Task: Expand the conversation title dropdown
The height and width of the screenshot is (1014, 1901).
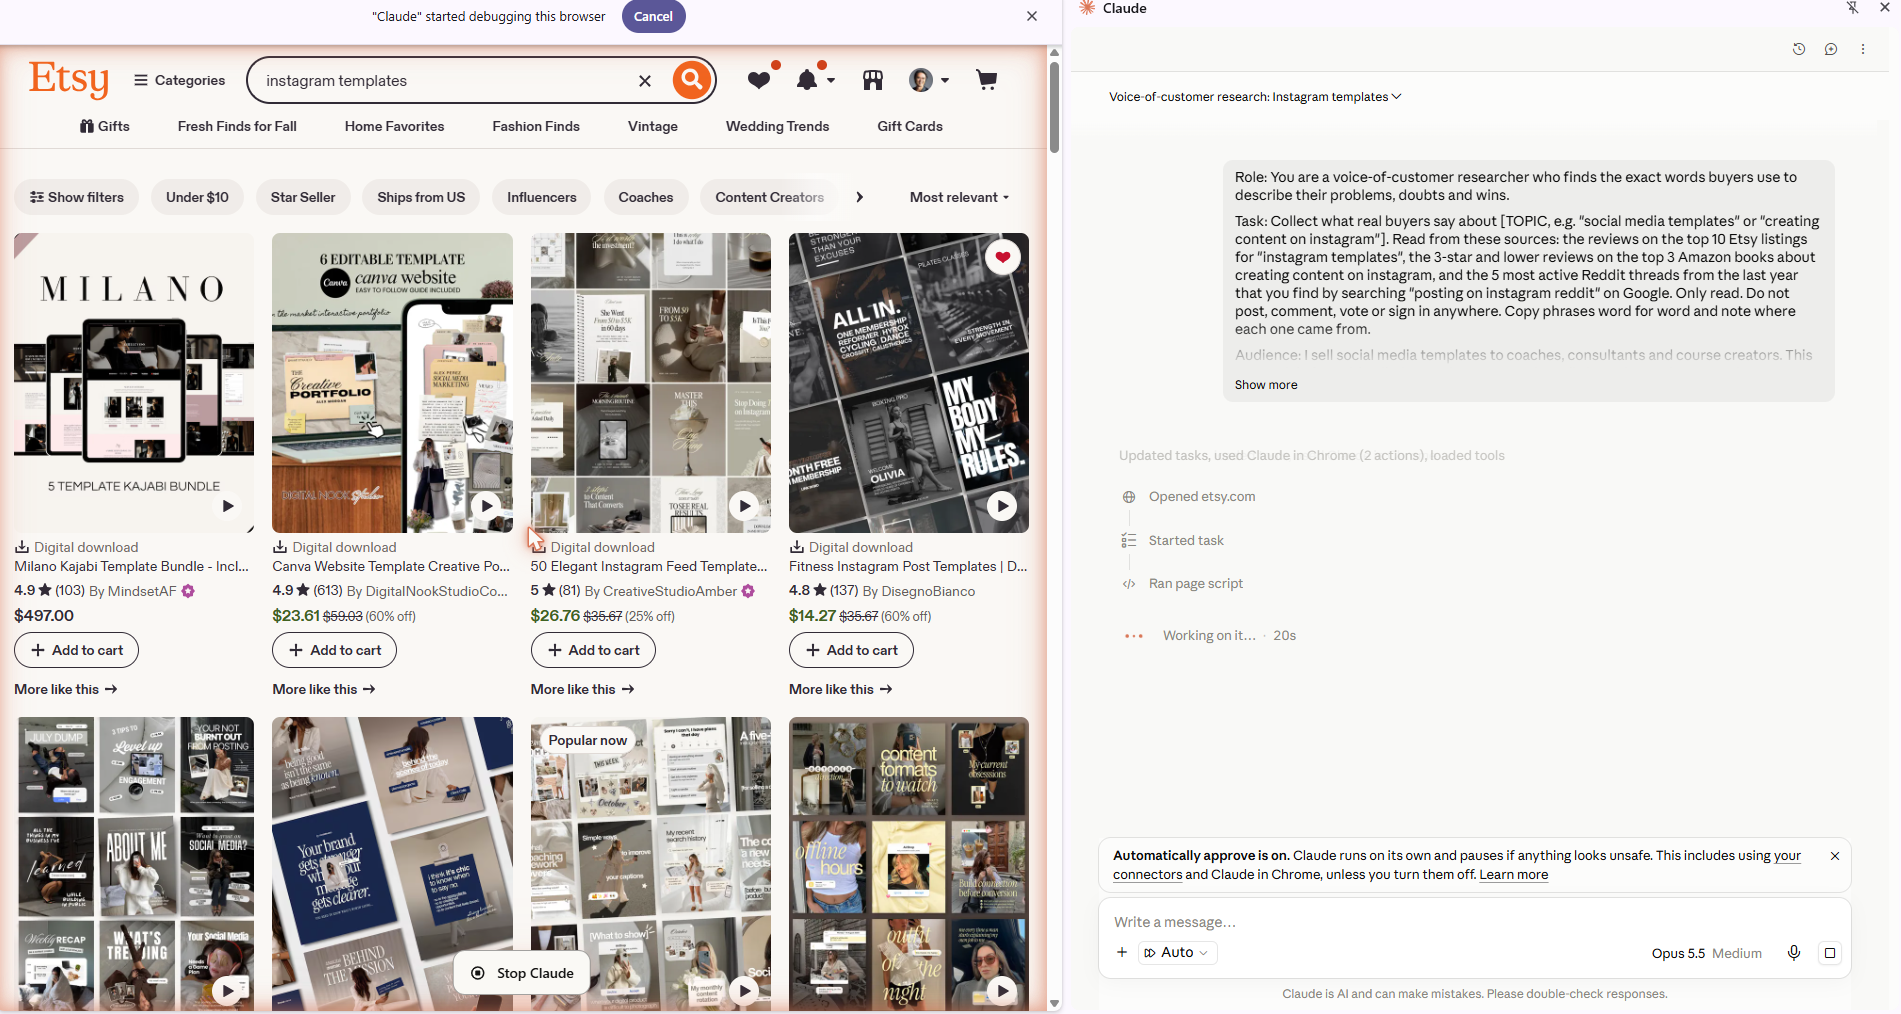Action: (x=1255, y=97)
